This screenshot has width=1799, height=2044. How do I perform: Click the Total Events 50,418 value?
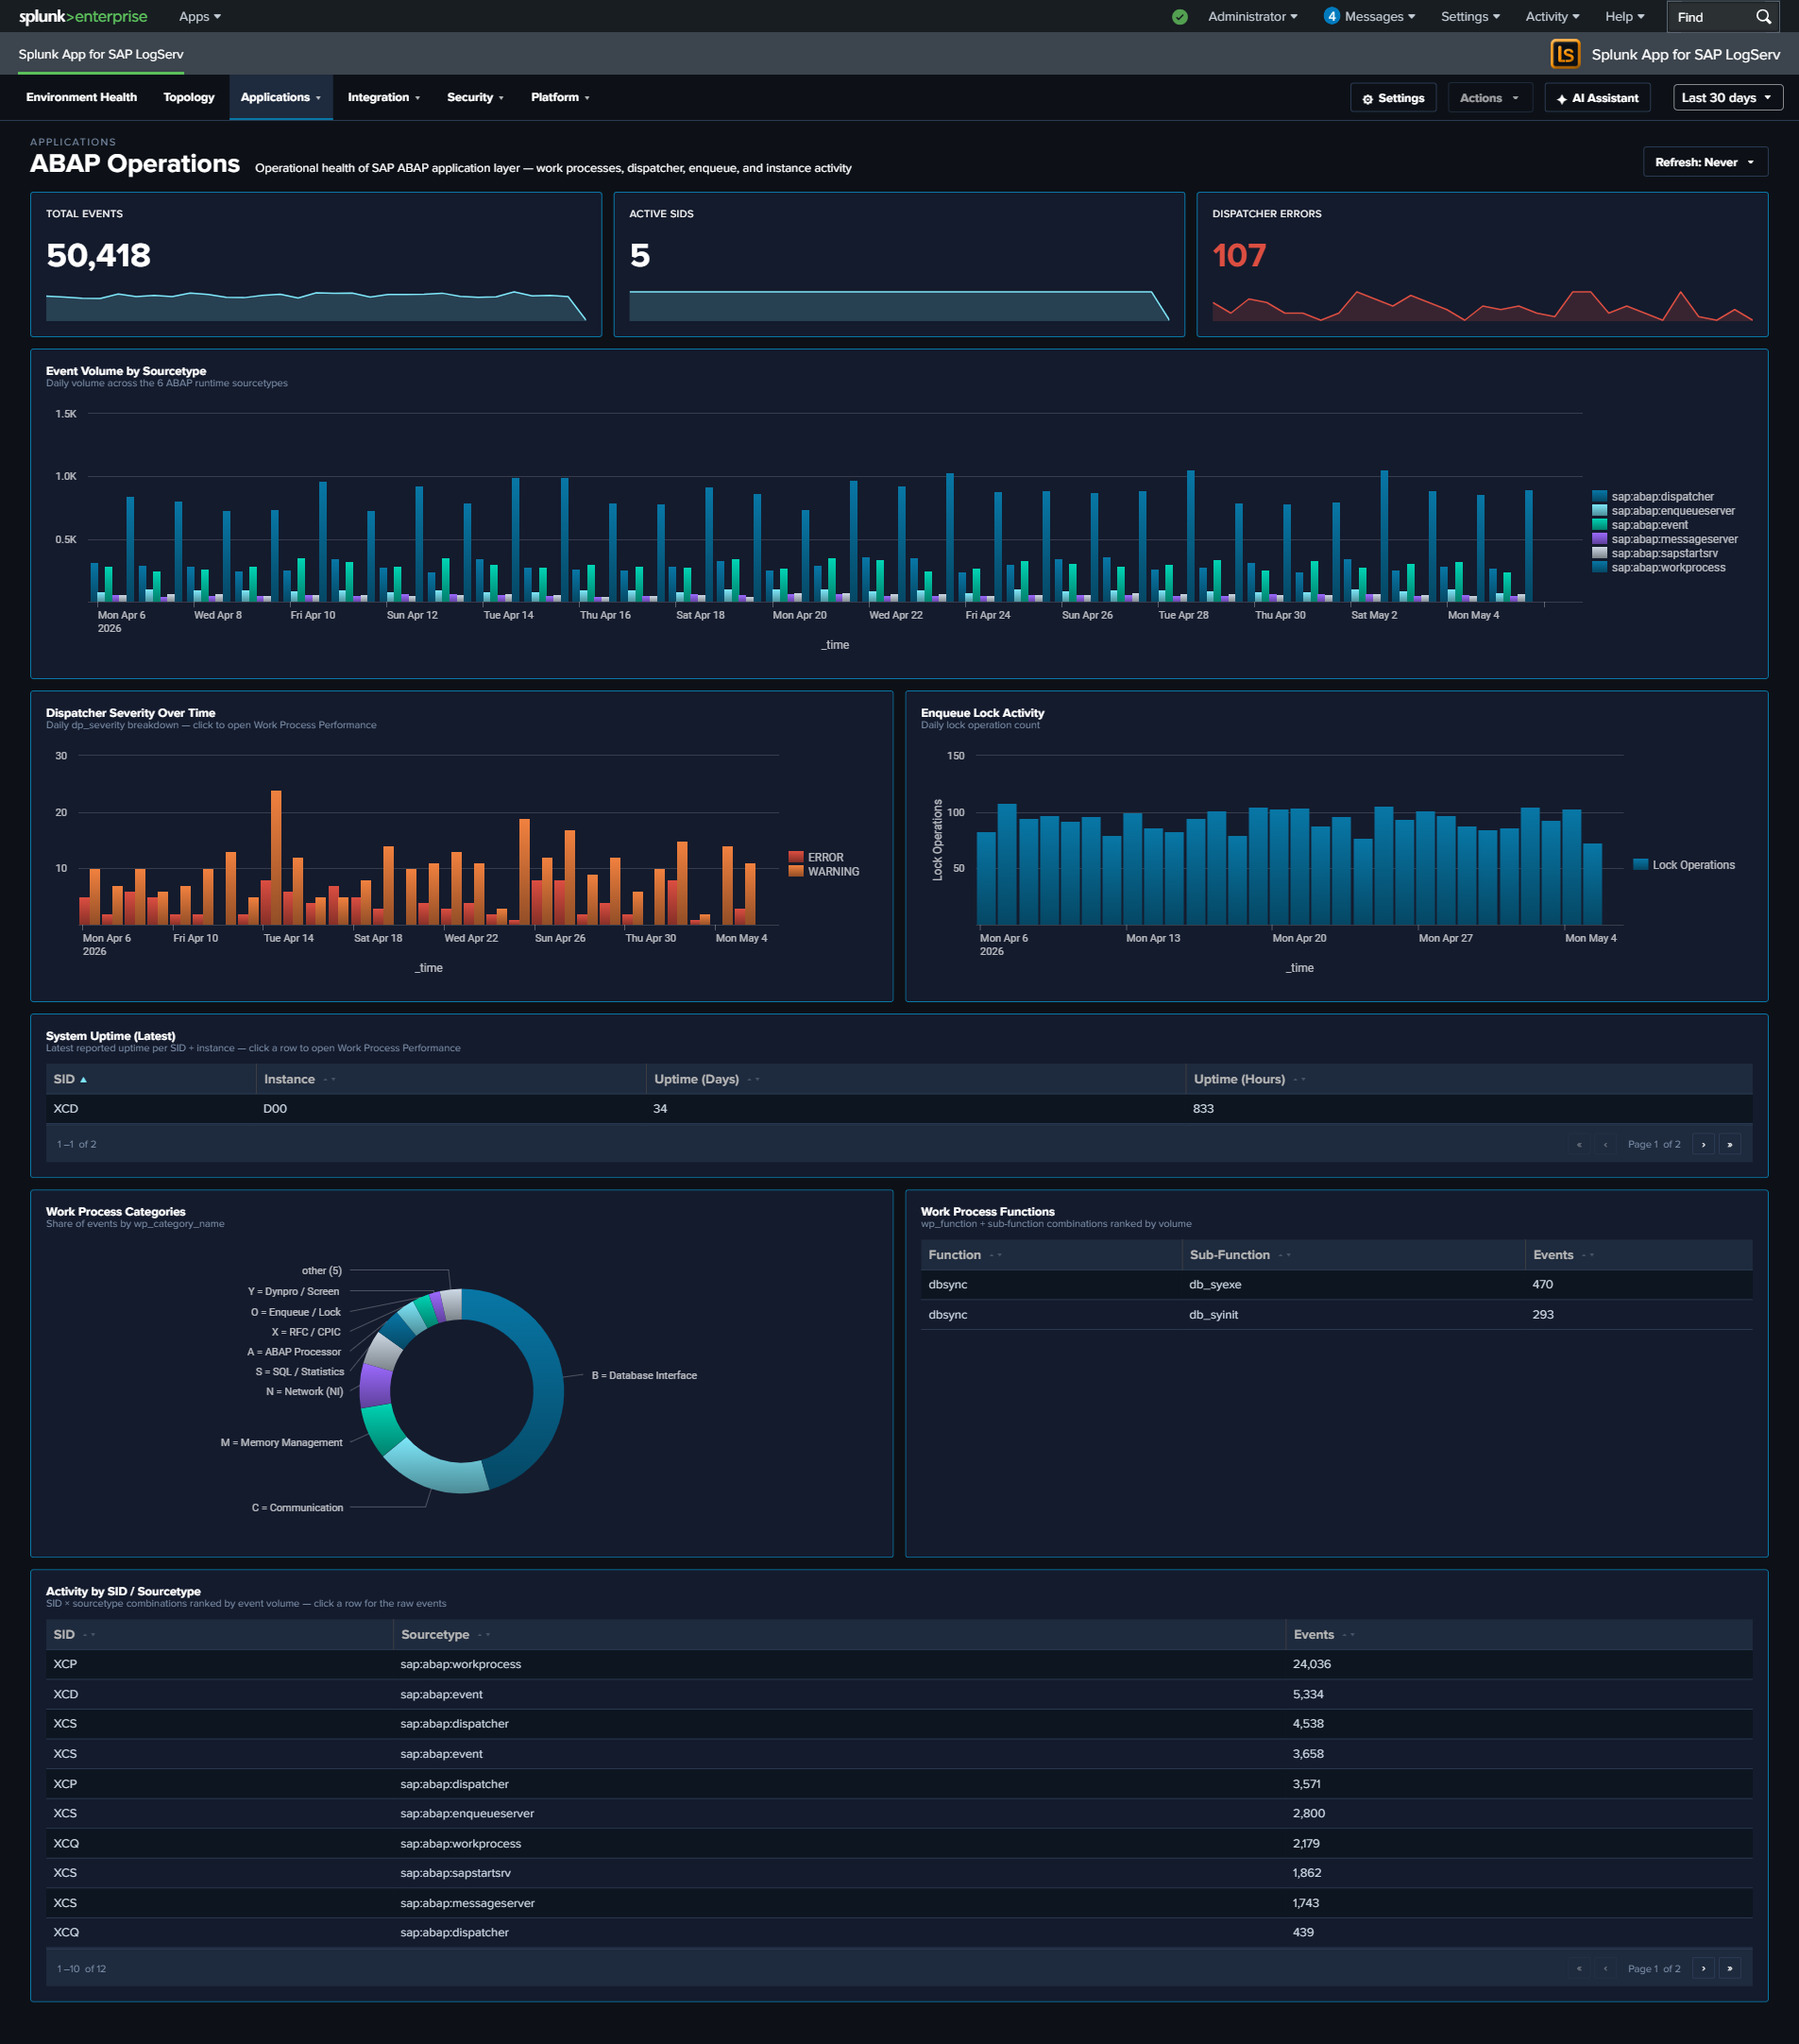pos(98,255)
